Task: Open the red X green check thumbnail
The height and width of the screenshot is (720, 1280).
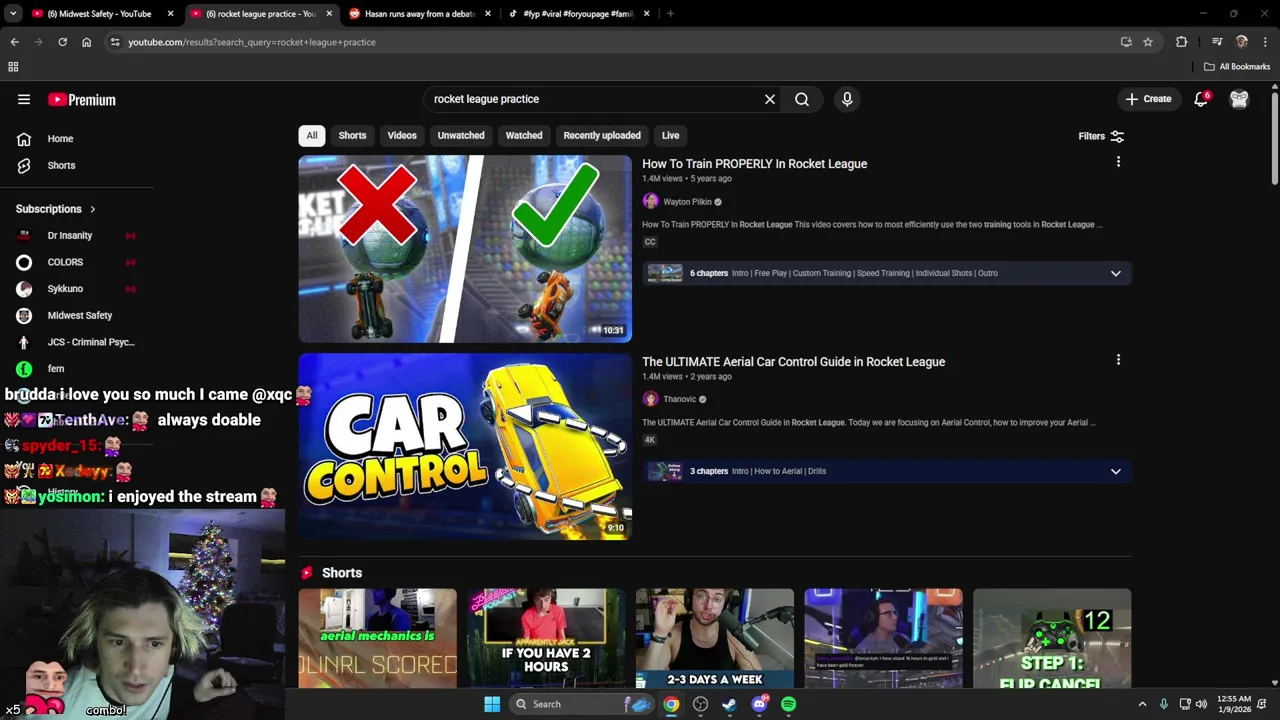Action: (465, 249)
